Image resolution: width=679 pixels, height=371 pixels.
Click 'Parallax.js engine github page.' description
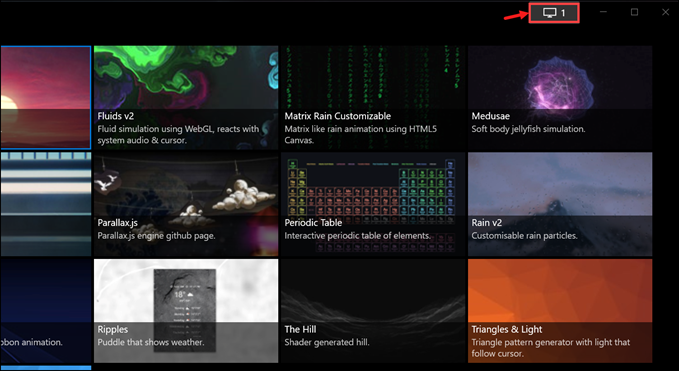pyautogui.click(x=156, y=236)
